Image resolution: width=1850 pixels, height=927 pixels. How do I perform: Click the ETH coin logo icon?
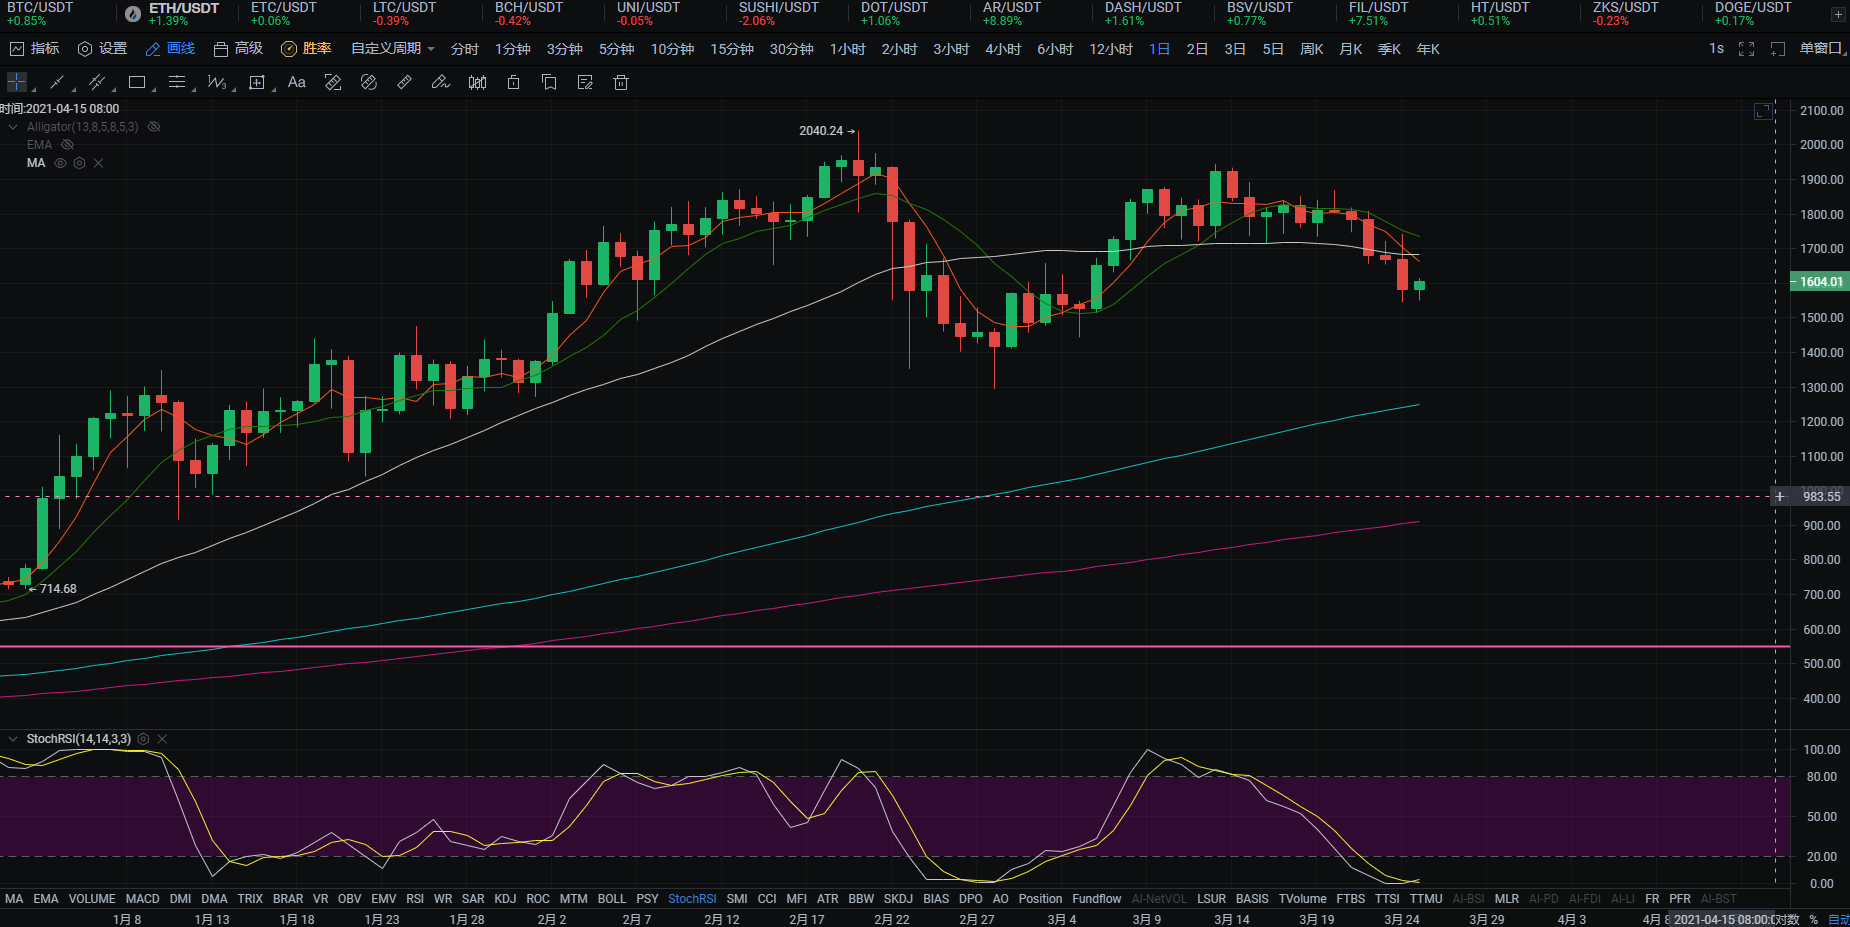tap(133, 14)
